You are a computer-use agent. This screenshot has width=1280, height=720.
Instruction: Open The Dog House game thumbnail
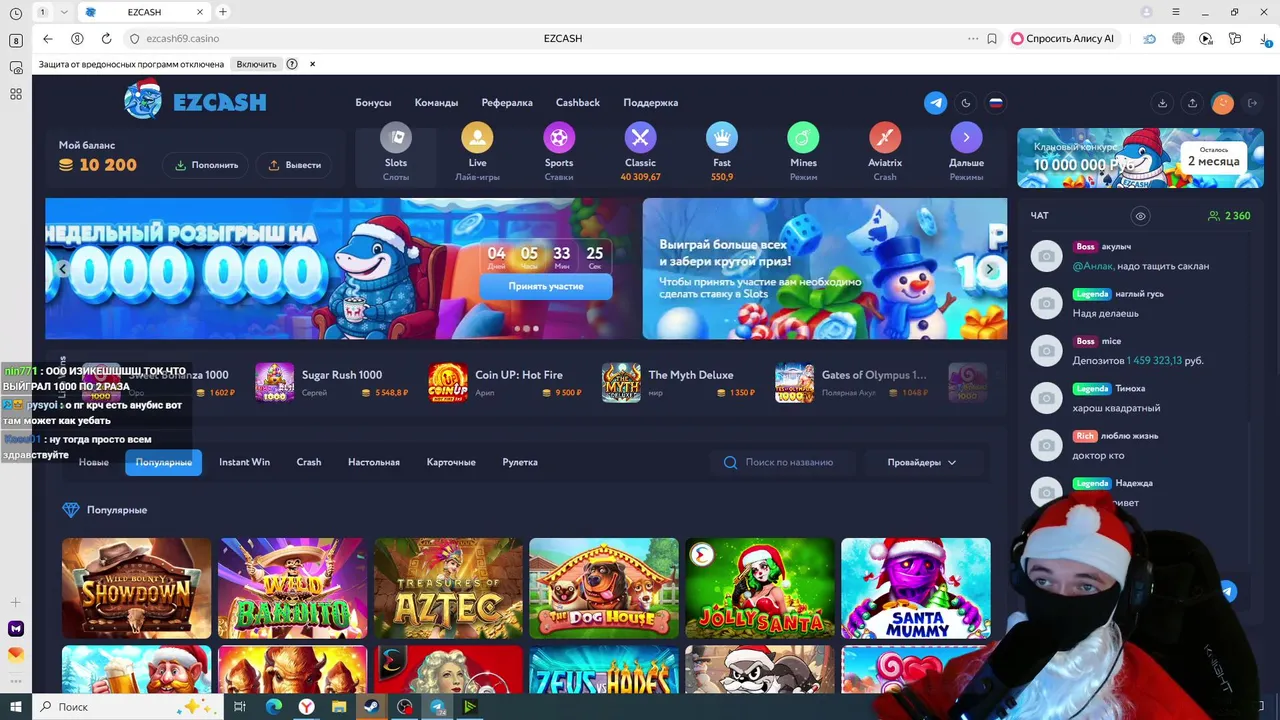pos(604,588)
